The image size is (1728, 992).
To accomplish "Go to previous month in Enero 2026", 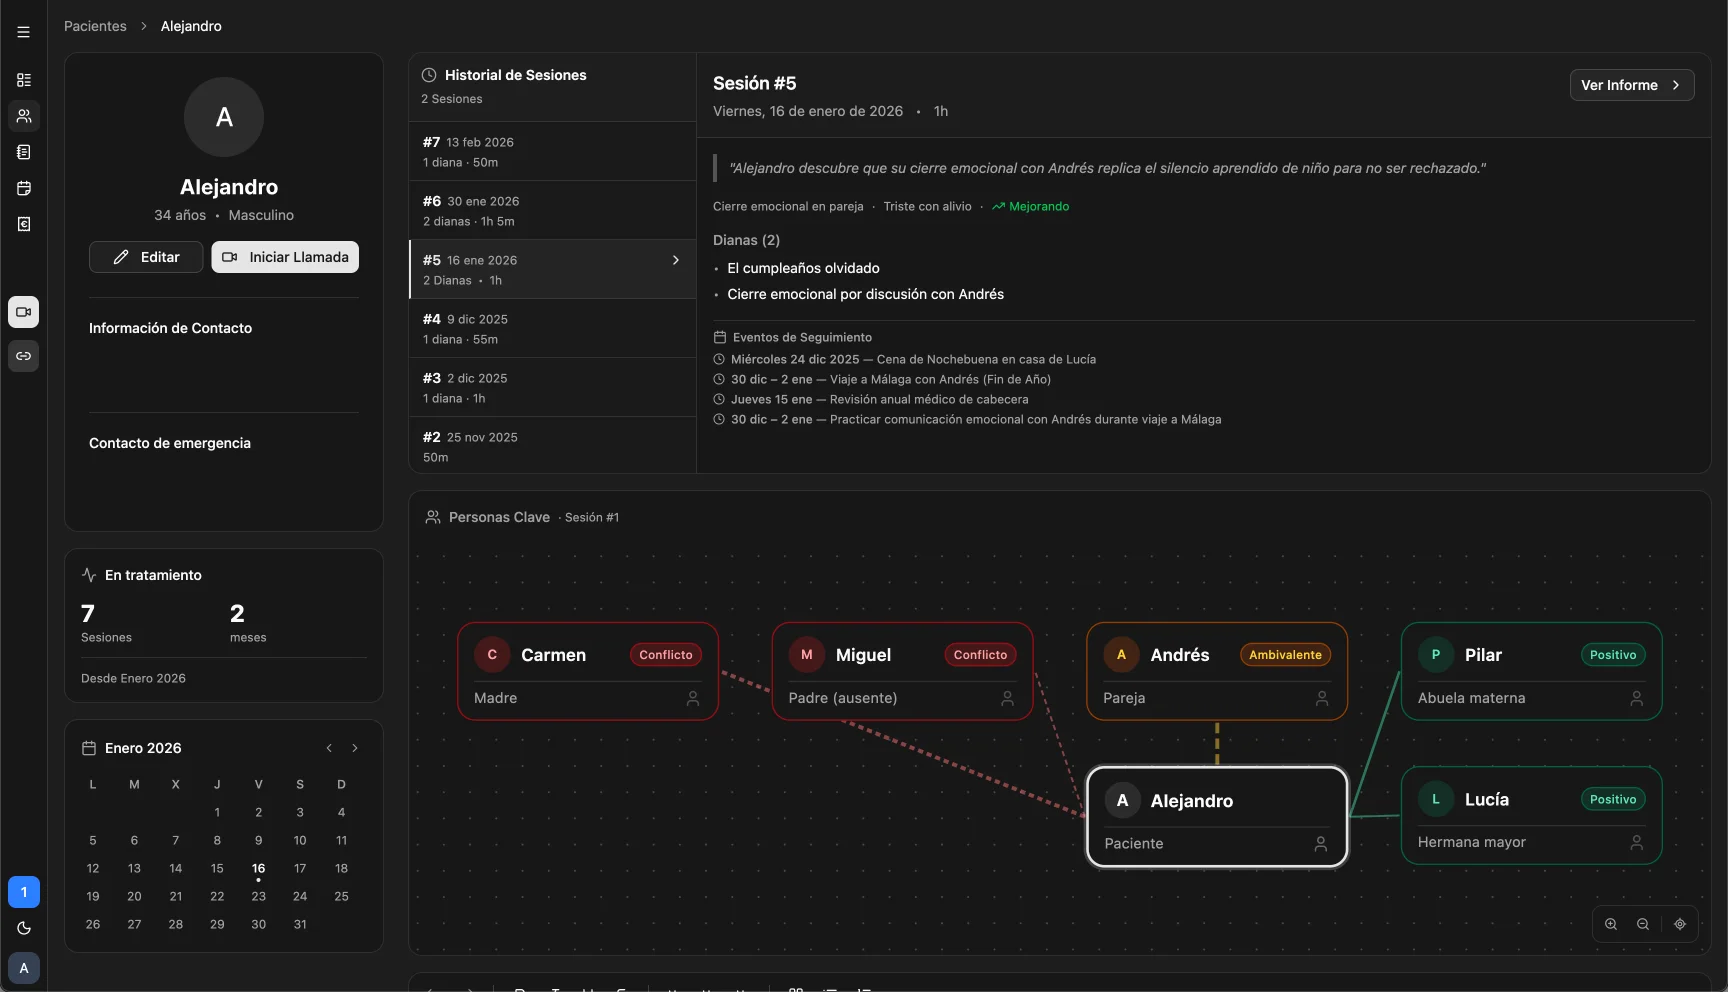I will tap(329, 748).
